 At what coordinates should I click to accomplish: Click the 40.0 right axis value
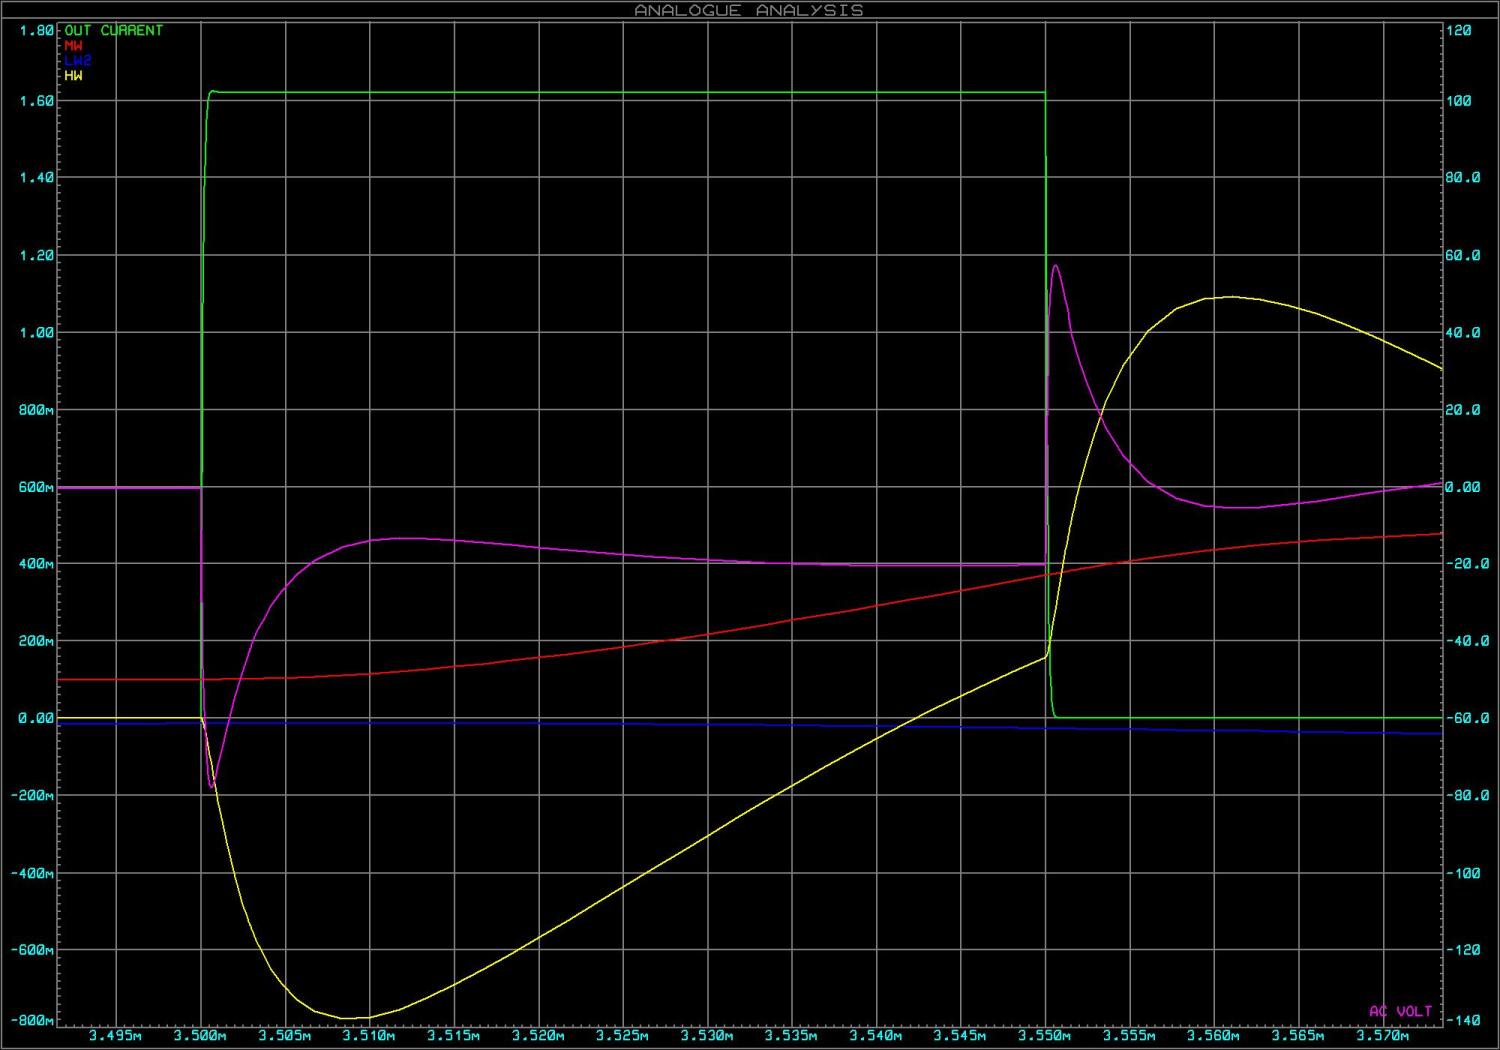tap(1463, 332)
